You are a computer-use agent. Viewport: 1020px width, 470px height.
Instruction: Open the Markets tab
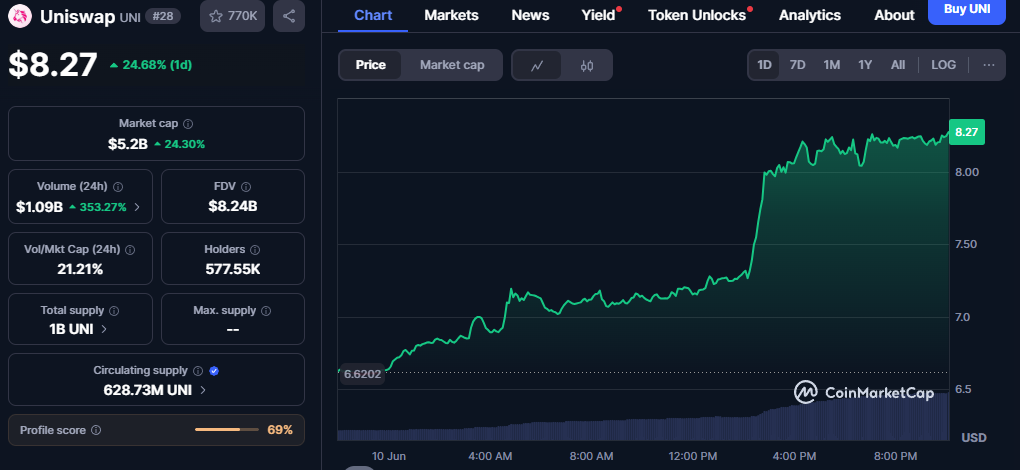click(451, 15)
